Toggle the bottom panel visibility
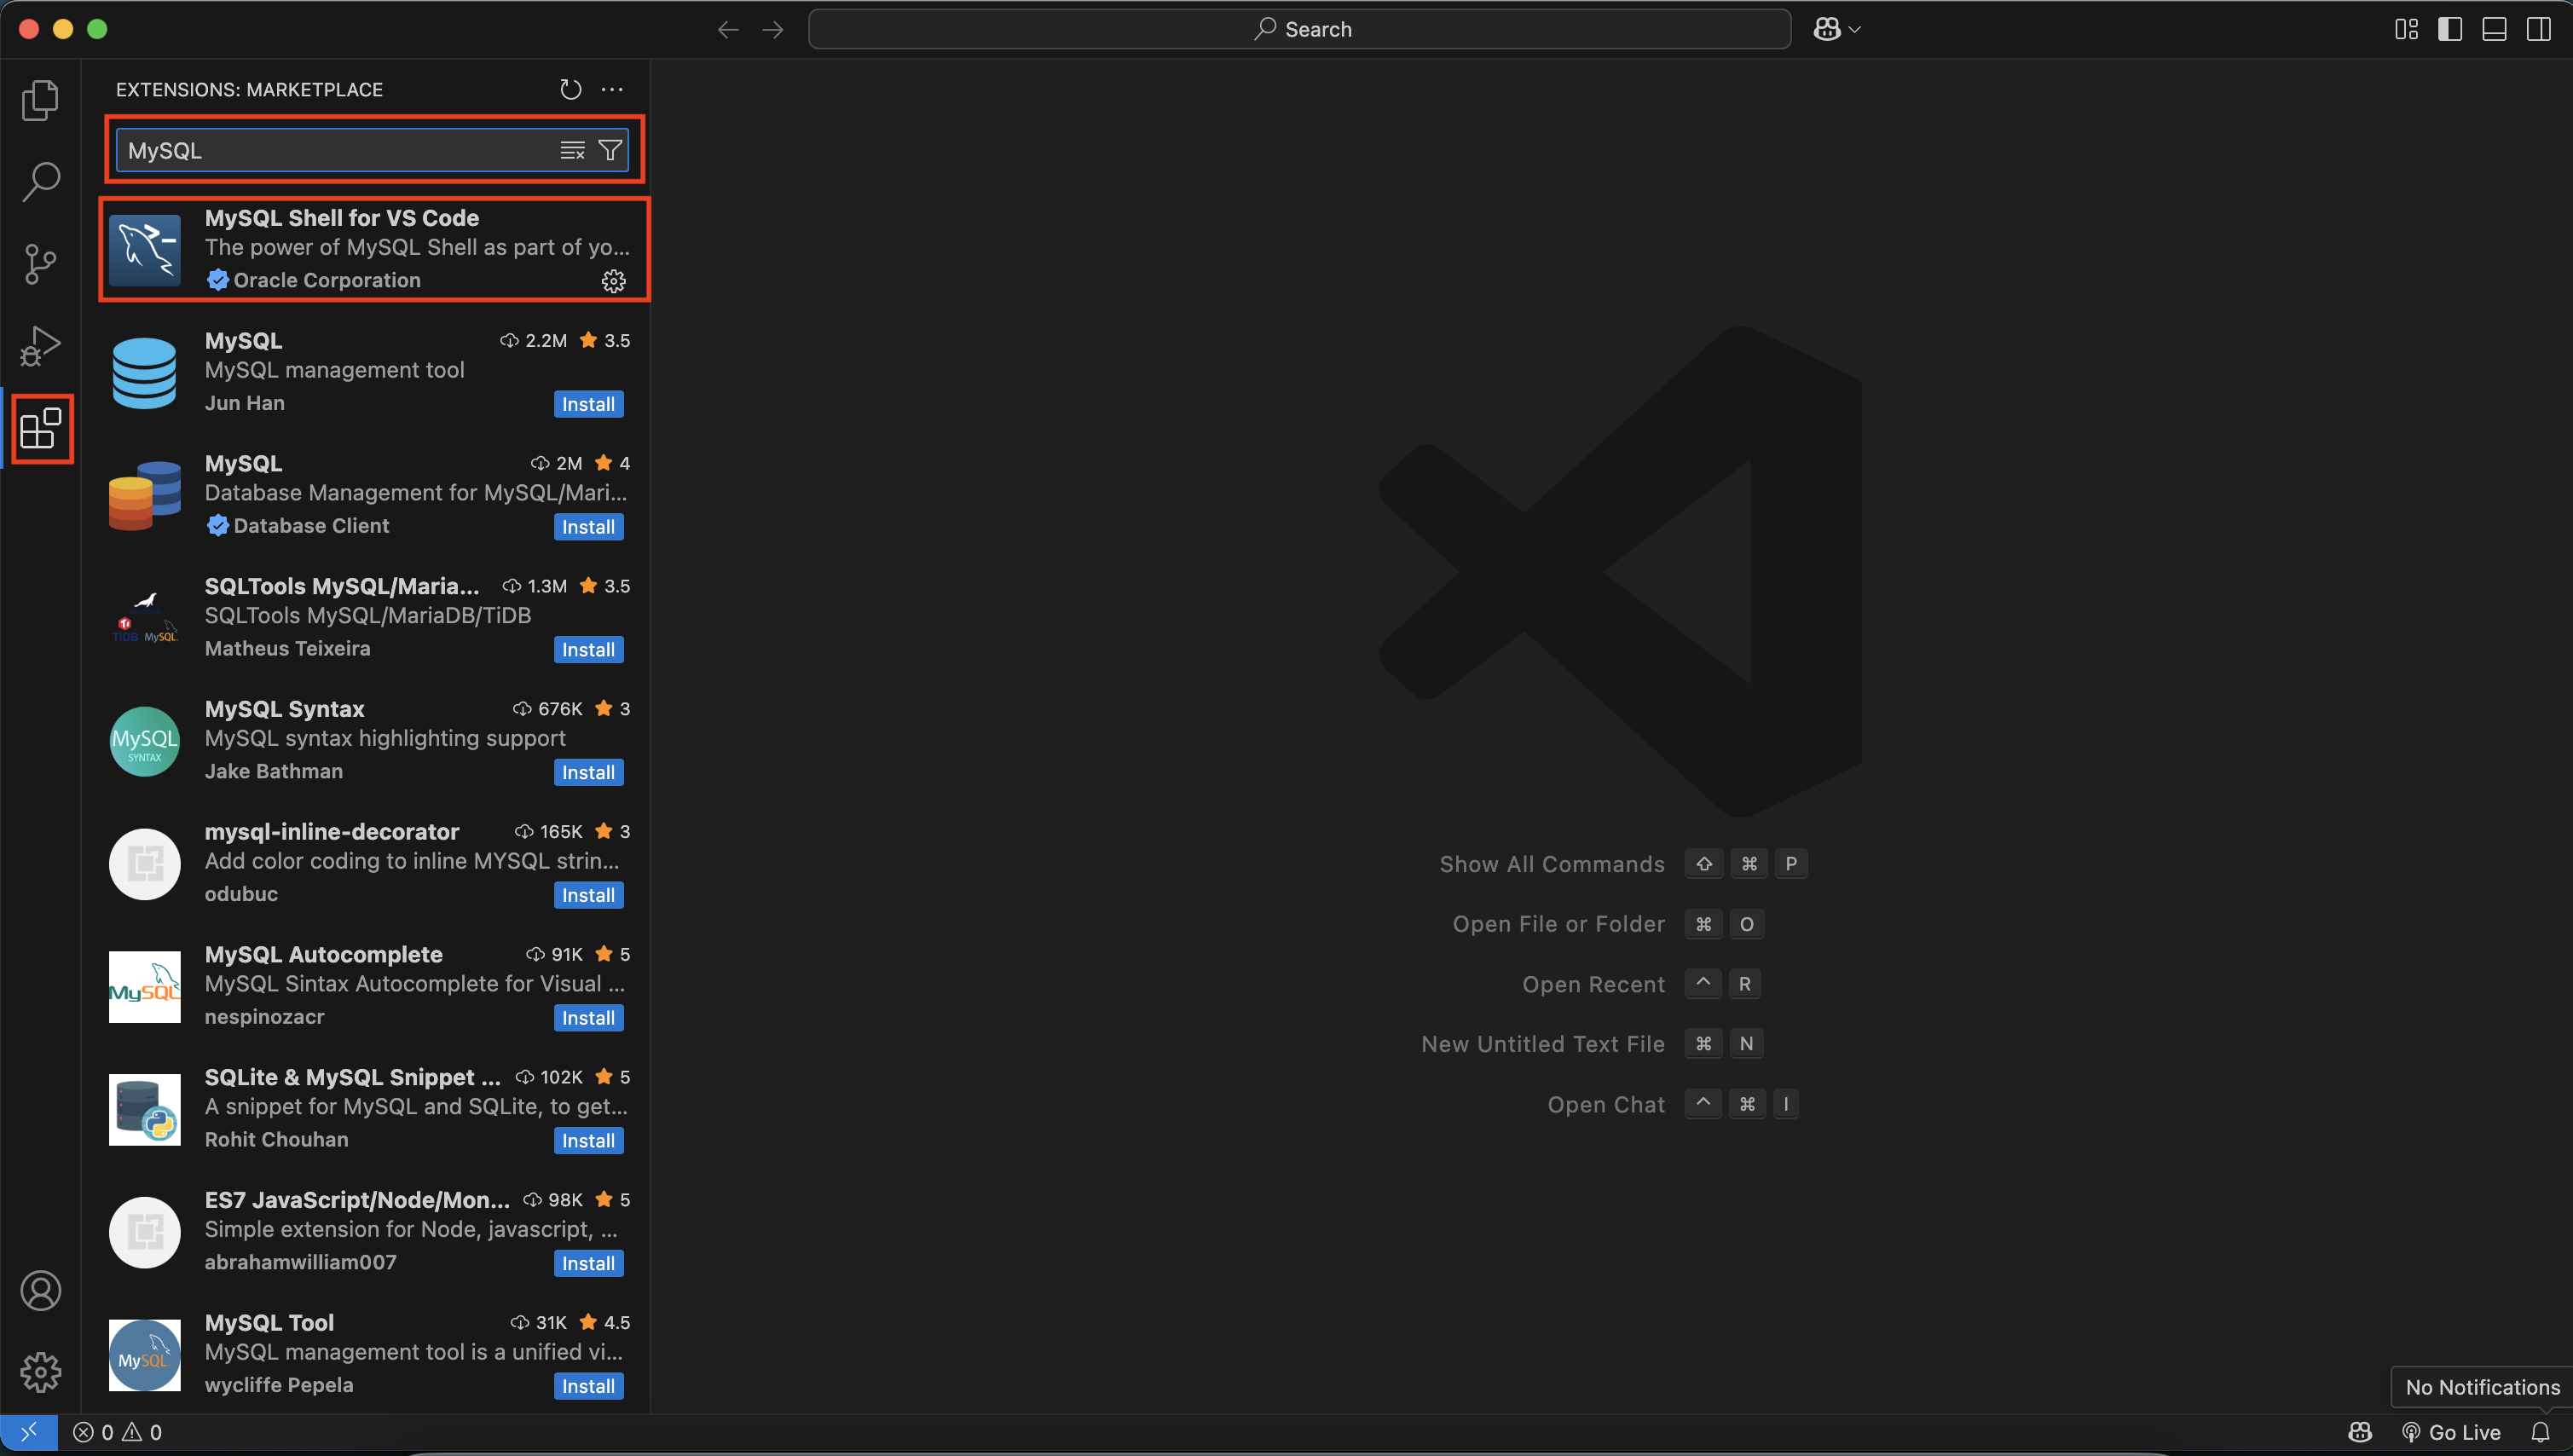Viewport: 2573px width, 1456px height. (x=2493, y=29)
